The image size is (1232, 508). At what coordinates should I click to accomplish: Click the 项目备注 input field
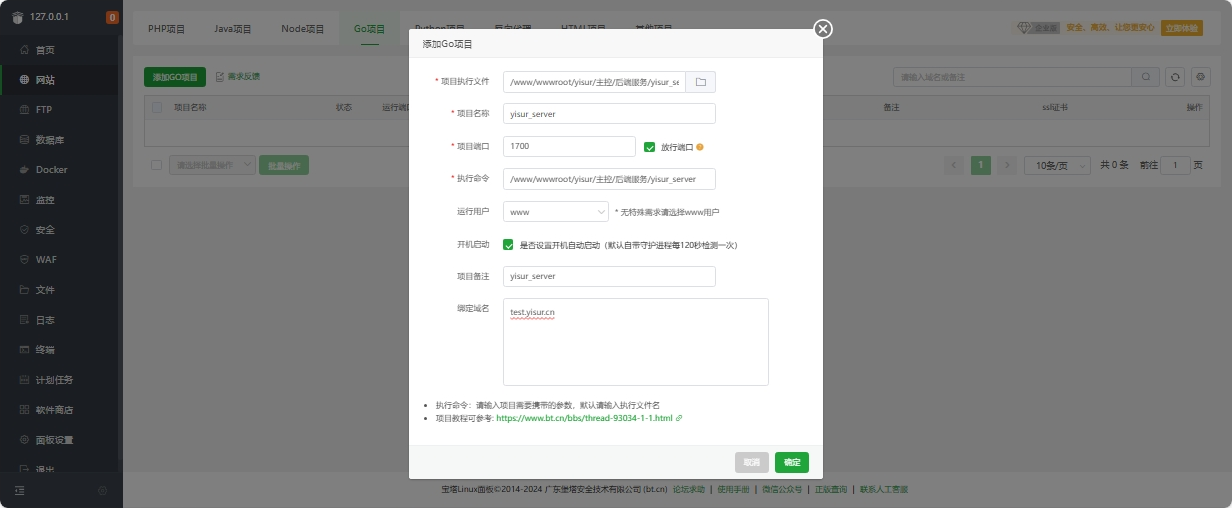609,276
